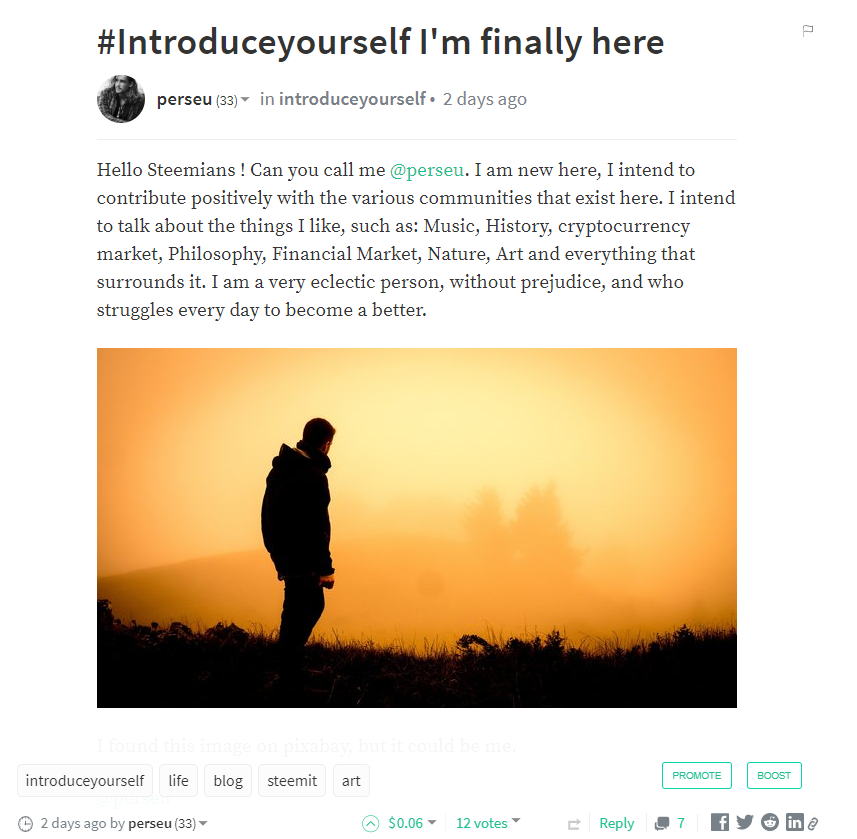Open the footer perseu (33) dropdown arrow

pos(203,823)
